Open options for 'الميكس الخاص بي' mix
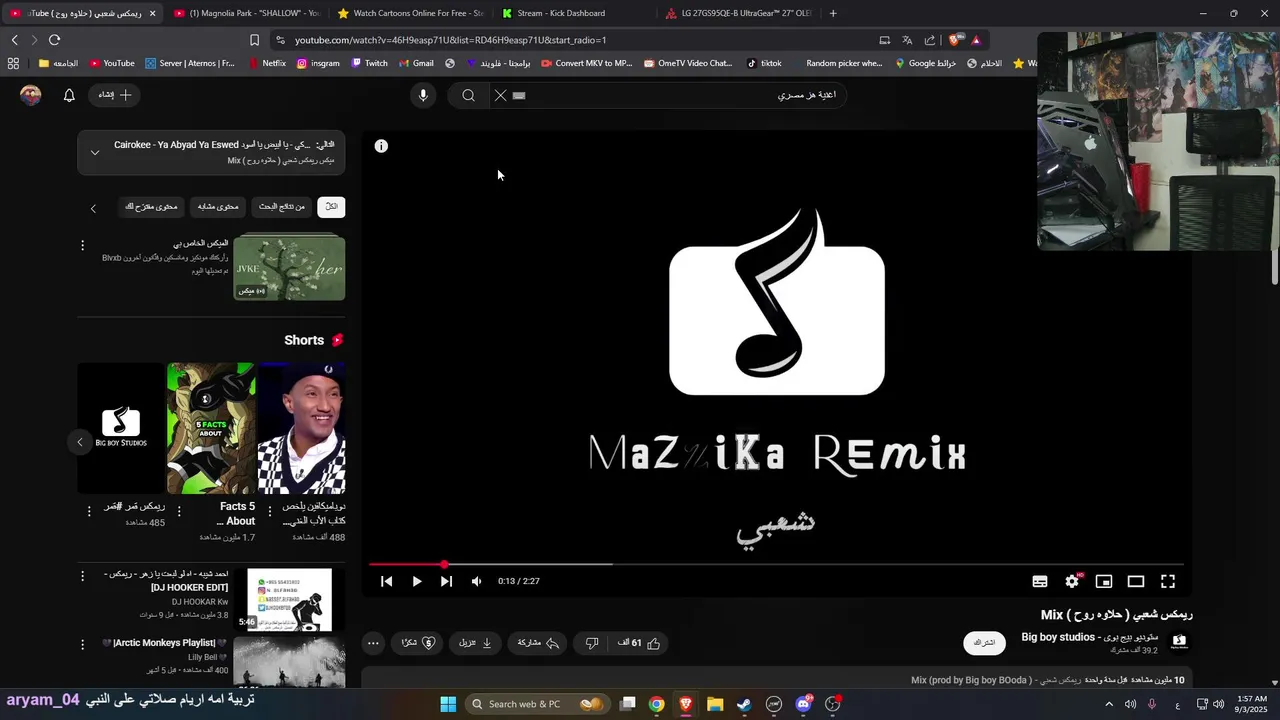The height and width of the screenshot is (720, 1280). [x=82, y=245]
